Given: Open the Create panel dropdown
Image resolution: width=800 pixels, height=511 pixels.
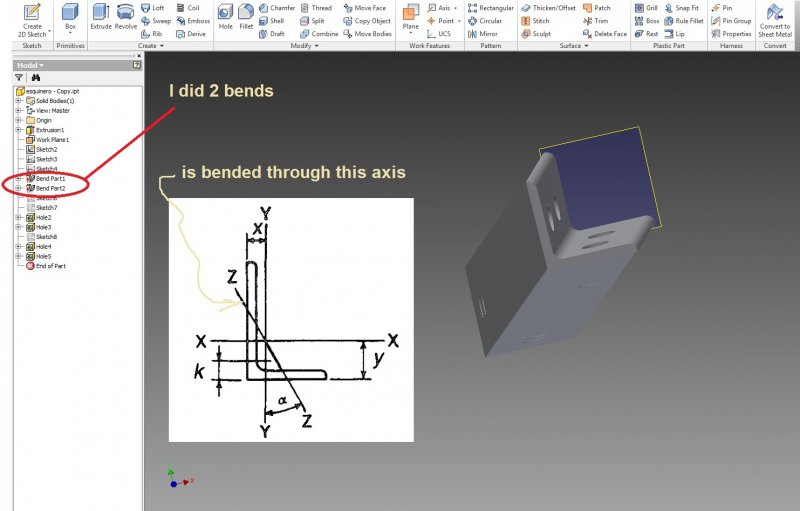Looking at the screenshot, I should (x=151, y=45).
